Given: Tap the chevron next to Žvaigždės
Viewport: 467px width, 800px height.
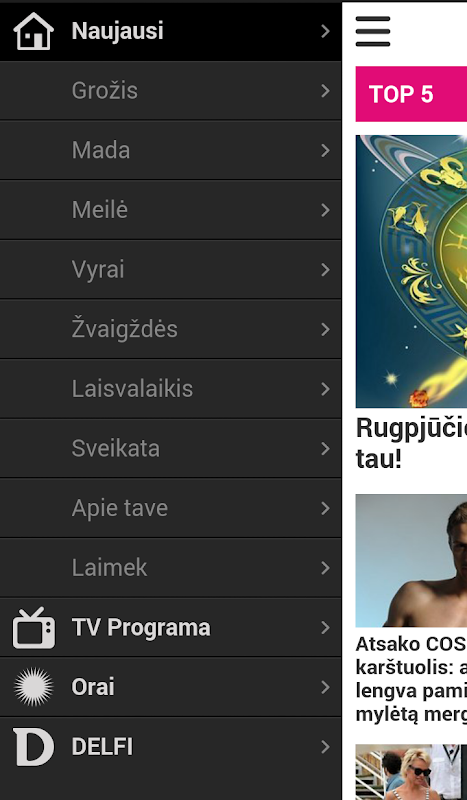Looking at the screenshot, I should click(325, 329).
